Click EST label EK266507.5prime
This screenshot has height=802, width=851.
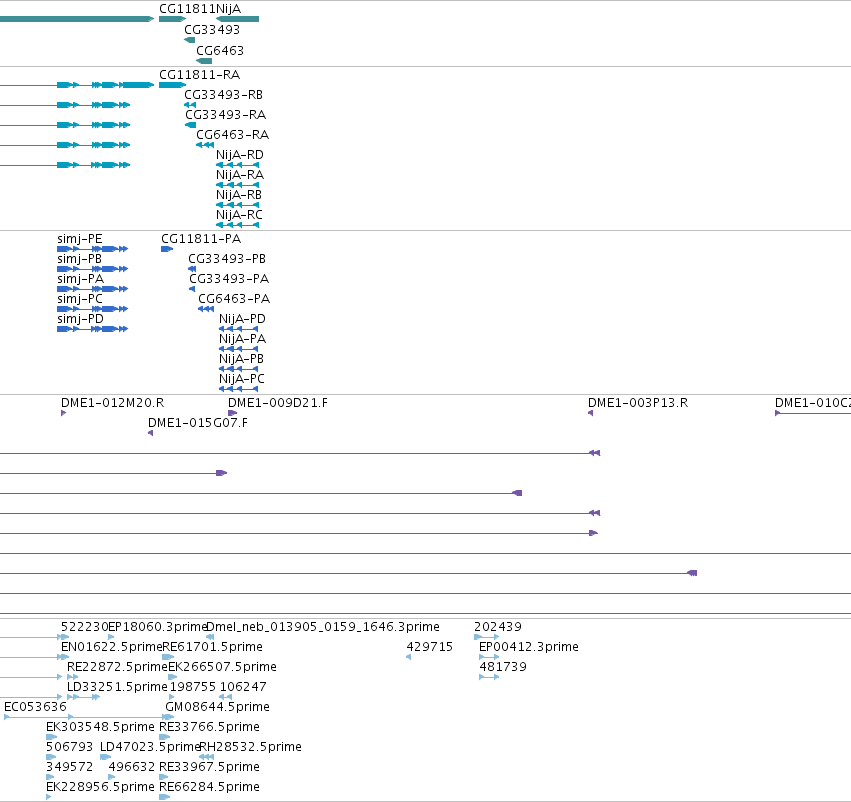(223, 667)
